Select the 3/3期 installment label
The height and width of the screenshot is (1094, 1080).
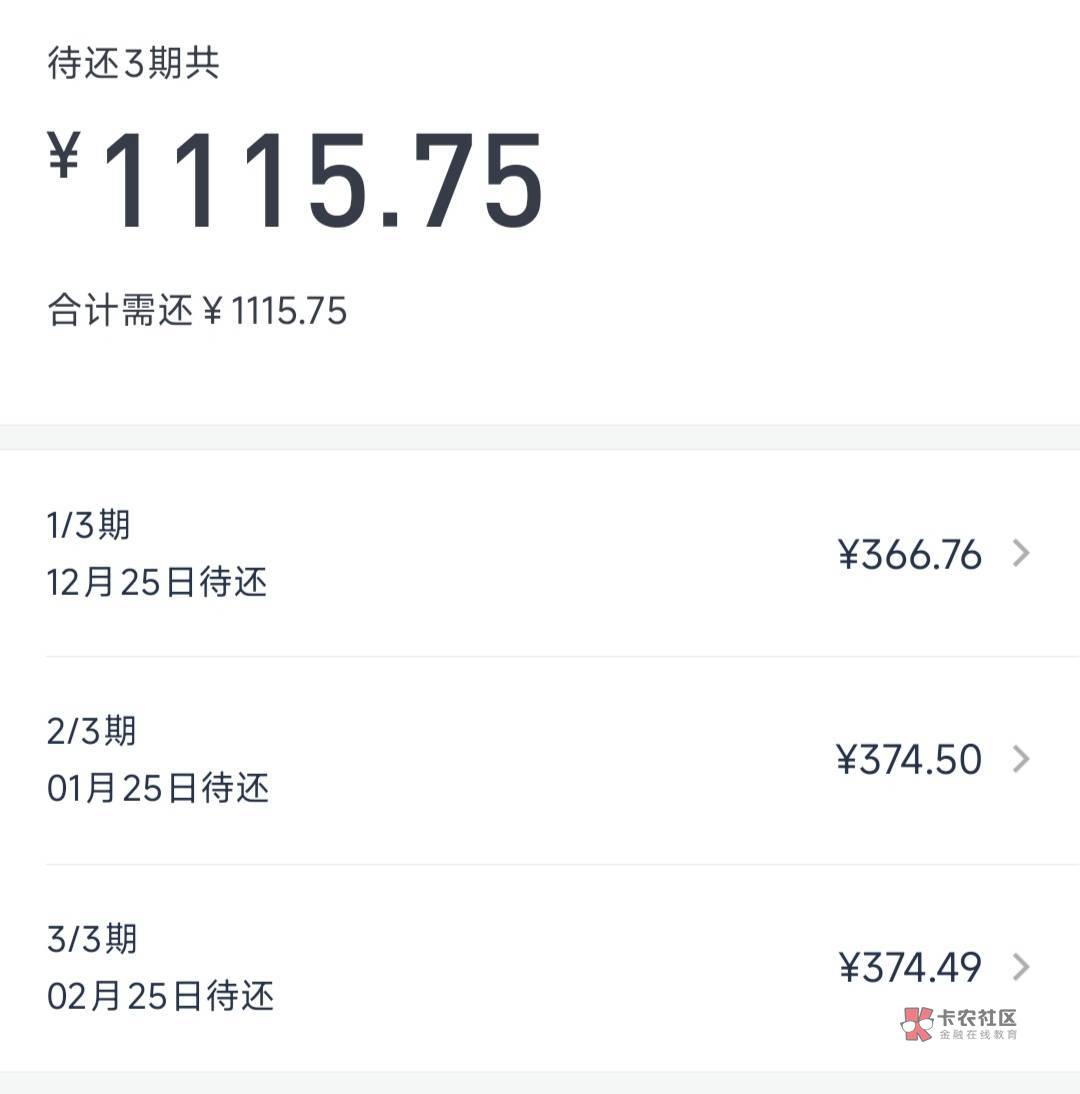click(92, 938)
